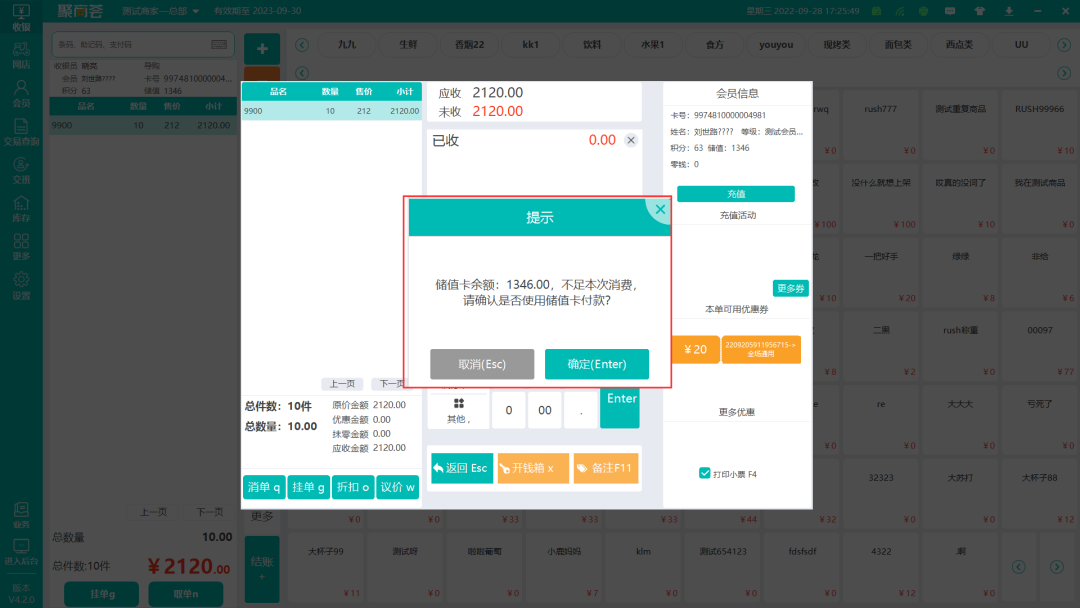Open the 库存 inventory icon

pos(21,209)
